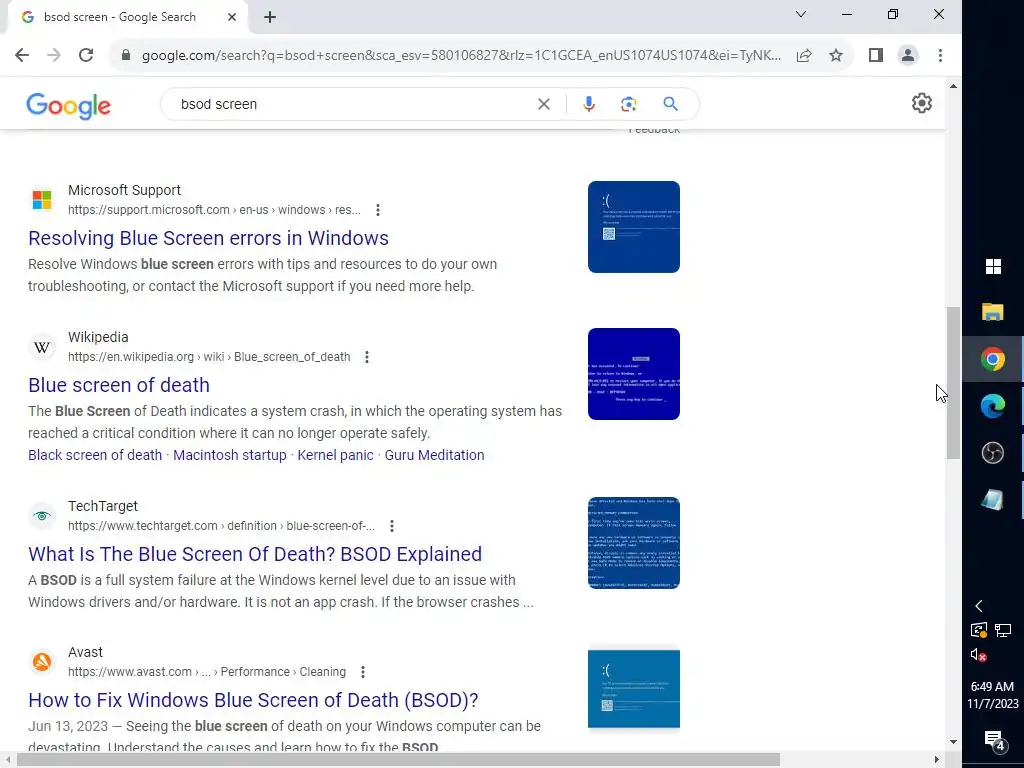Click the forward navigation arrow
Screen dimensions: 1024x768
[x=54, y=56]
